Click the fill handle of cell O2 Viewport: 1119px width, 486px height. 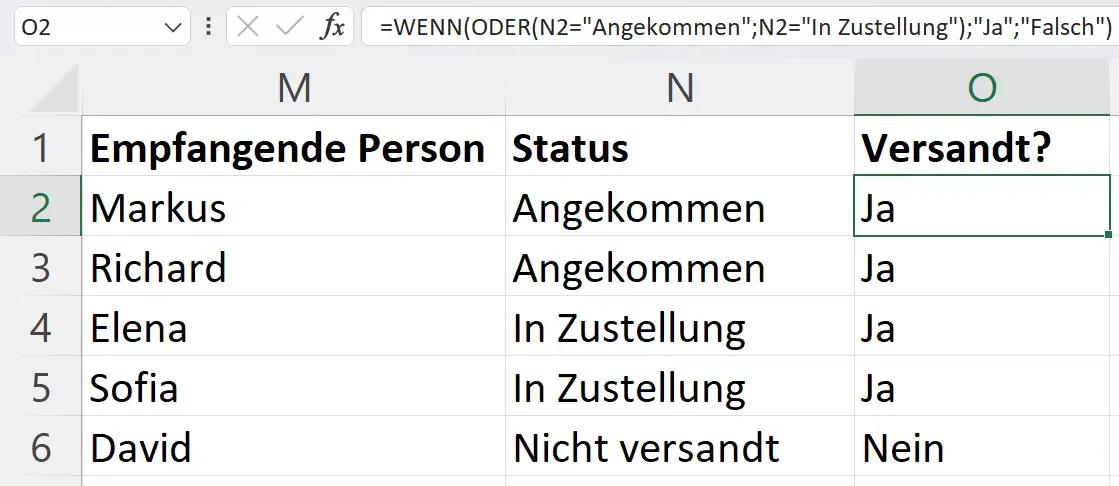coord(1110,235)
